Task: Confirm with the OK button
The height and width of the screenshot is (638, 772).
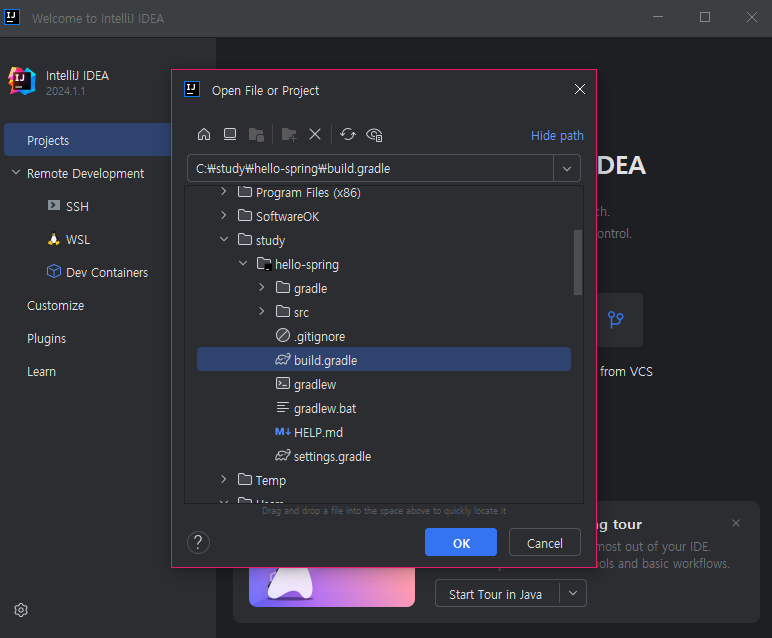Action: [x=461, y=542]
